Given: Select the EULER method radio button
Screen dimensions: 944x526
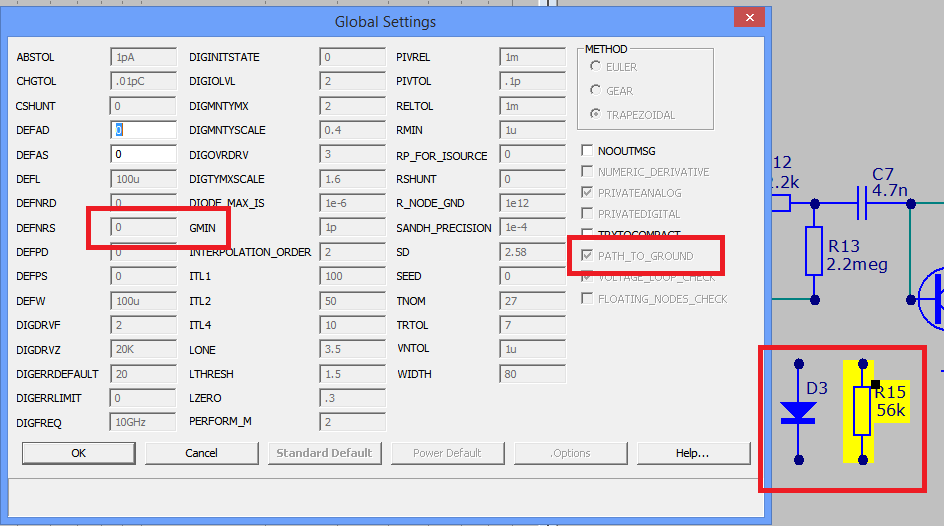Looking at the screenshot, I should click(596, 67).
